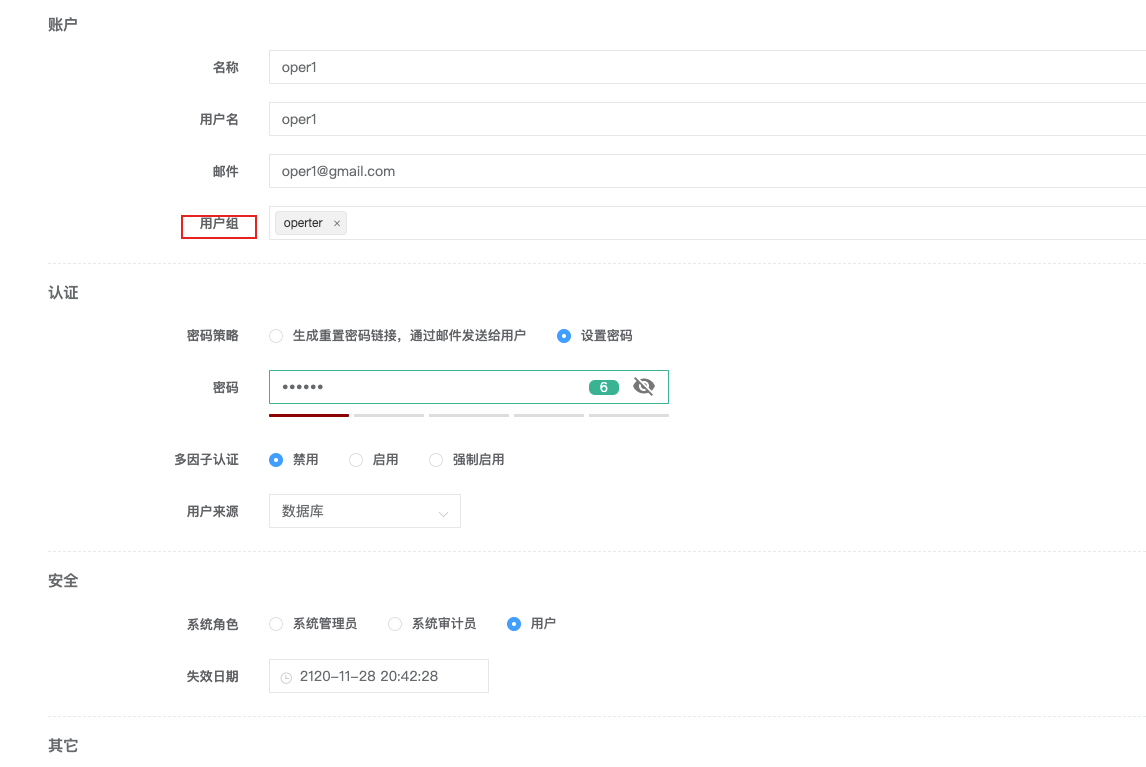Click the 多因子认证 label

[206, 460]
